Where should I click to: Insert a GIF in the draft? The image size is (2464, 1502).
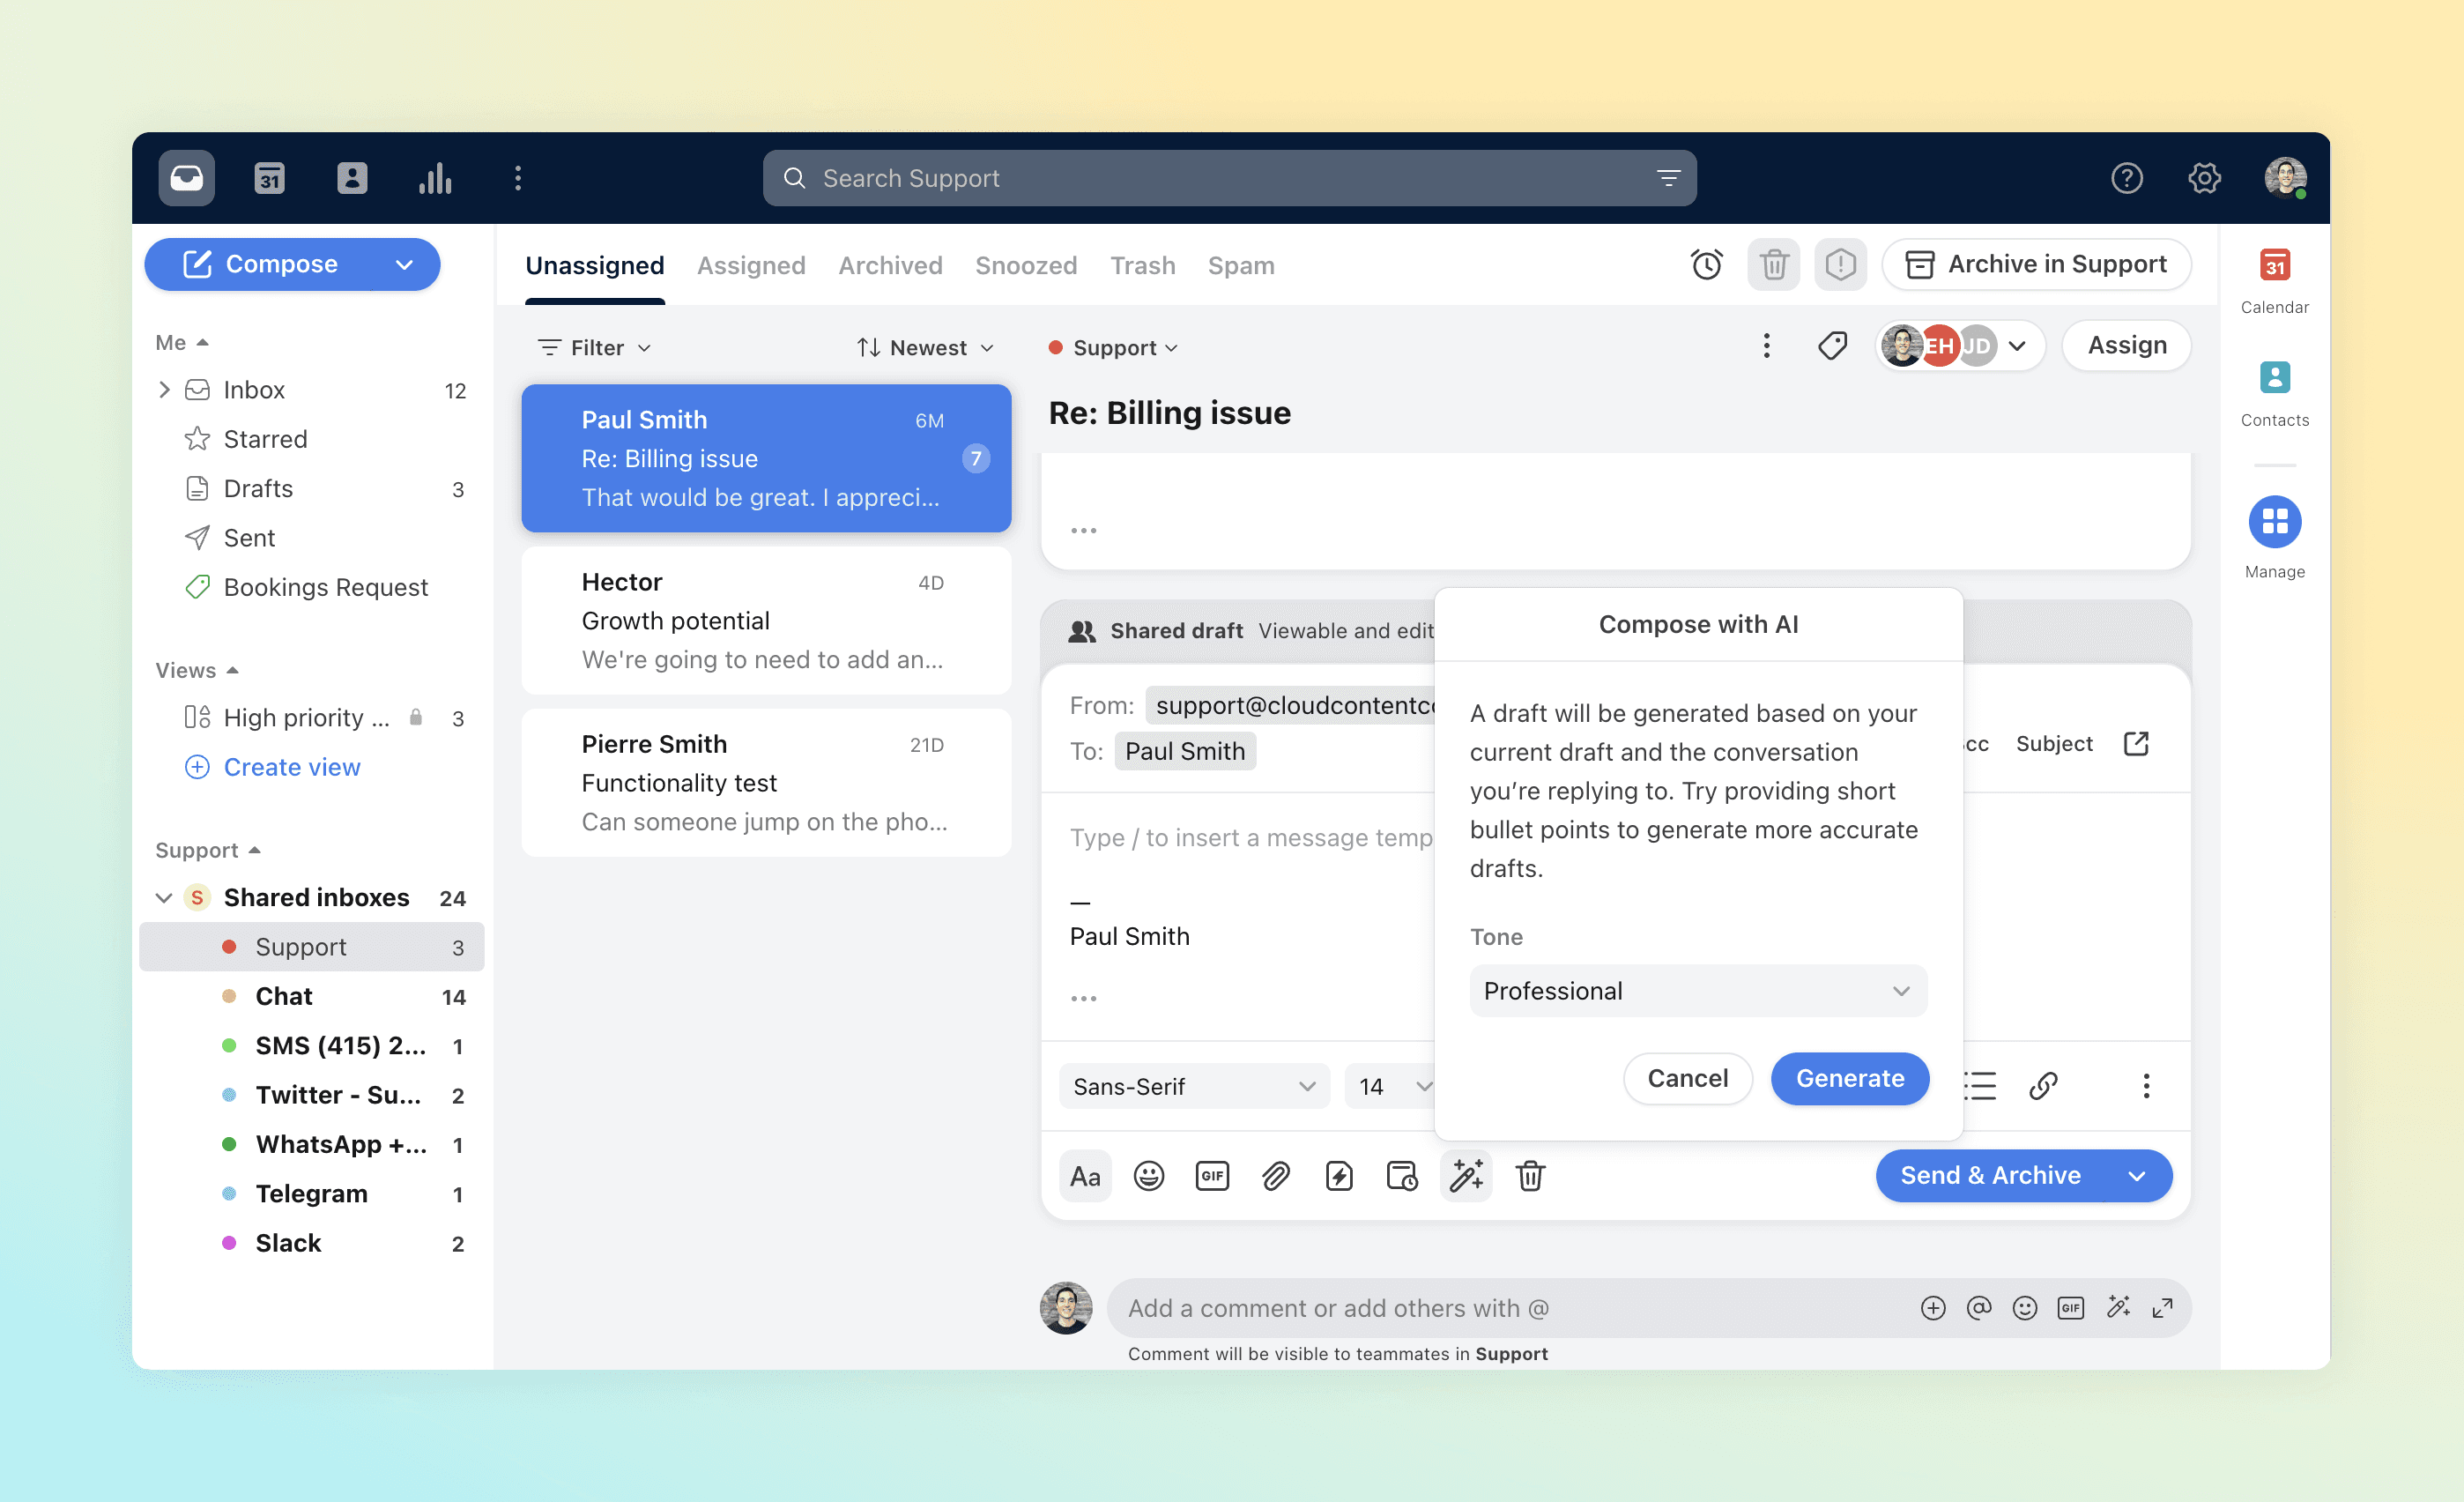(1212, 1176)
